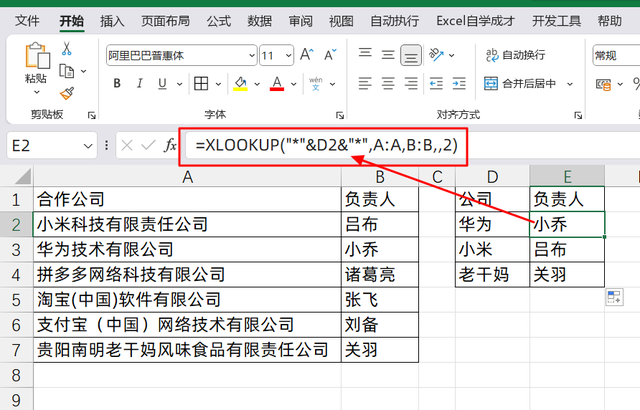Select cell 老干妈 in column D
The height and width of the screenshot is (410, 640).
[x=493, y=275]
